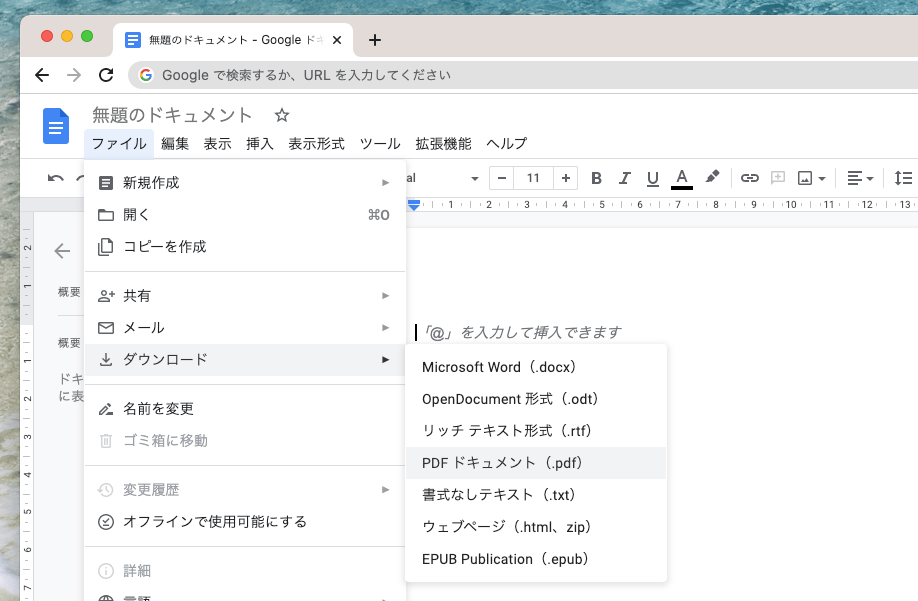Image resolution: width=918 pixels, height=601 pixels.
Task: Close the document outline with back arrow
Action: pyautogui.click(x=62, y=251)
